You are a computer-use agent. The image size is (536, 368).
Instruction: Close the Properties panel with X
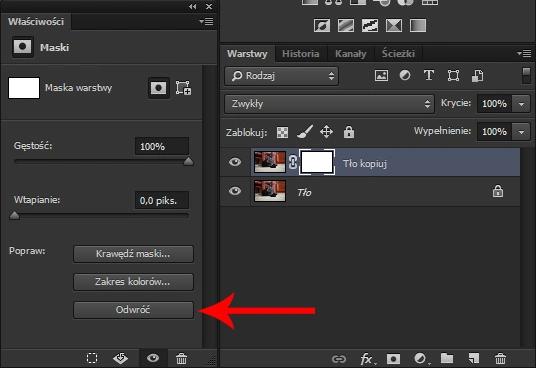click(x=209, y=6)
